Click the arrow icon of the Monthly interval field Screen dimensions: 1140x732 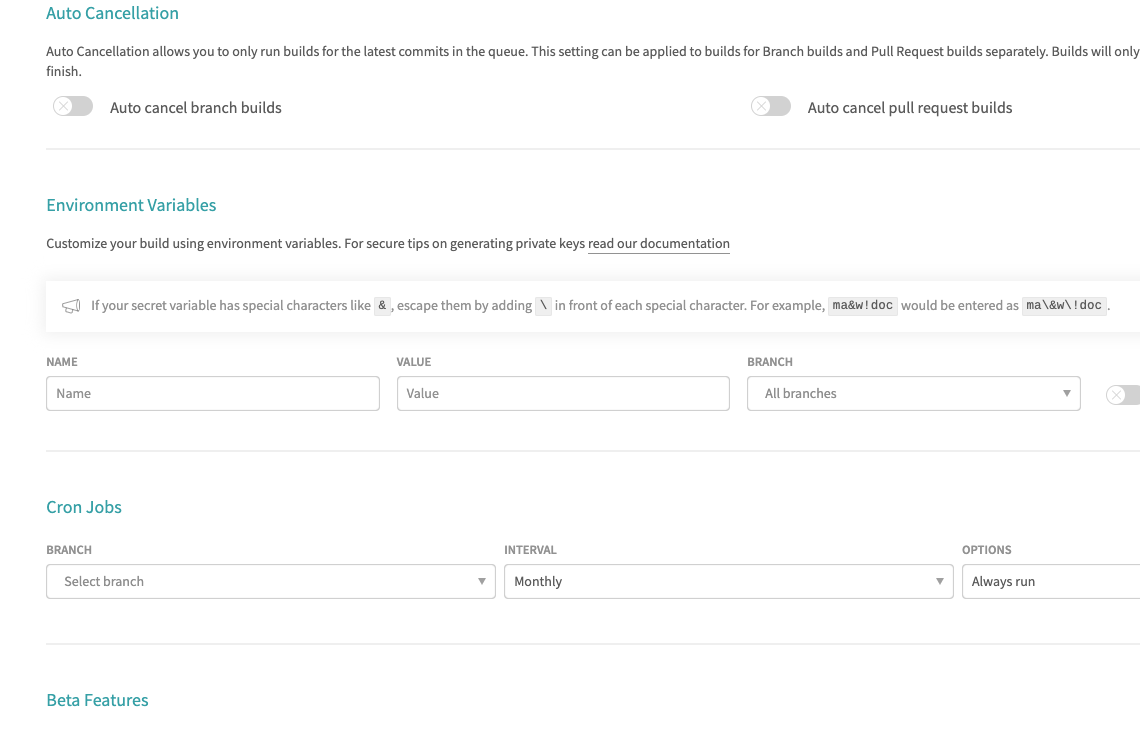[939, 582]
